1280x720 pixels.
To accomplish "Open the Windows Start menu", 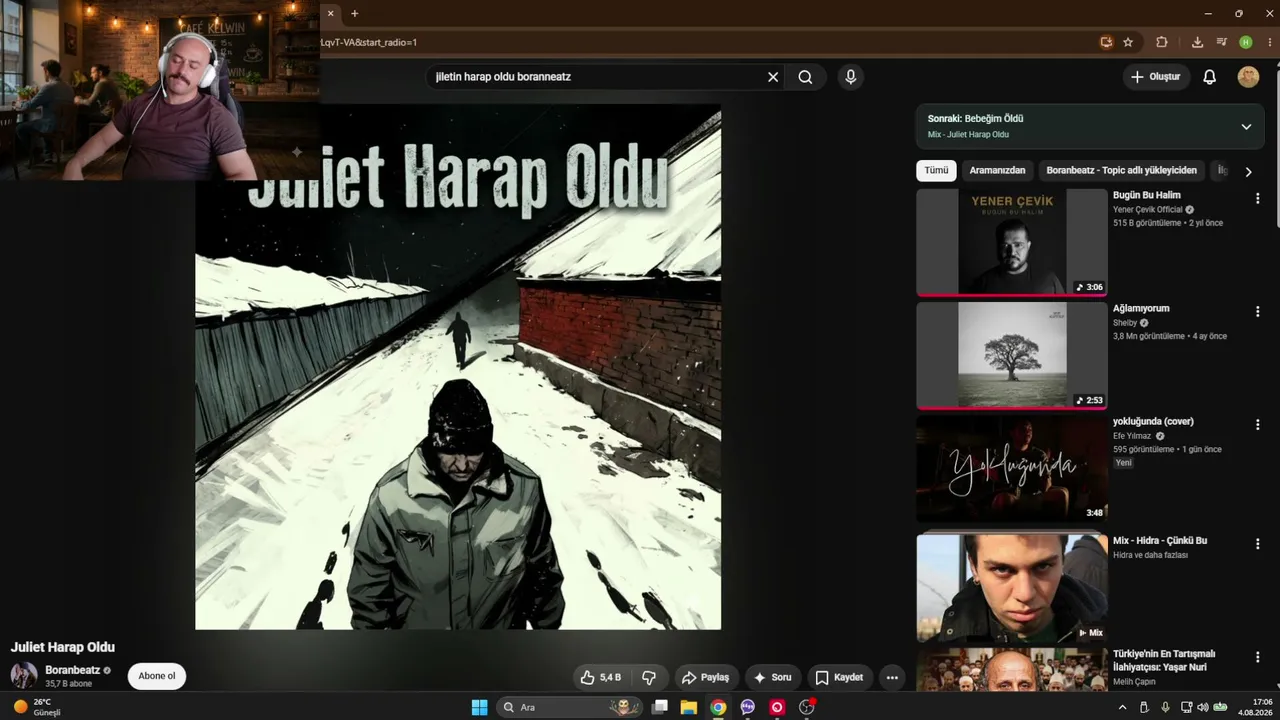I will (x=480, y=707).
